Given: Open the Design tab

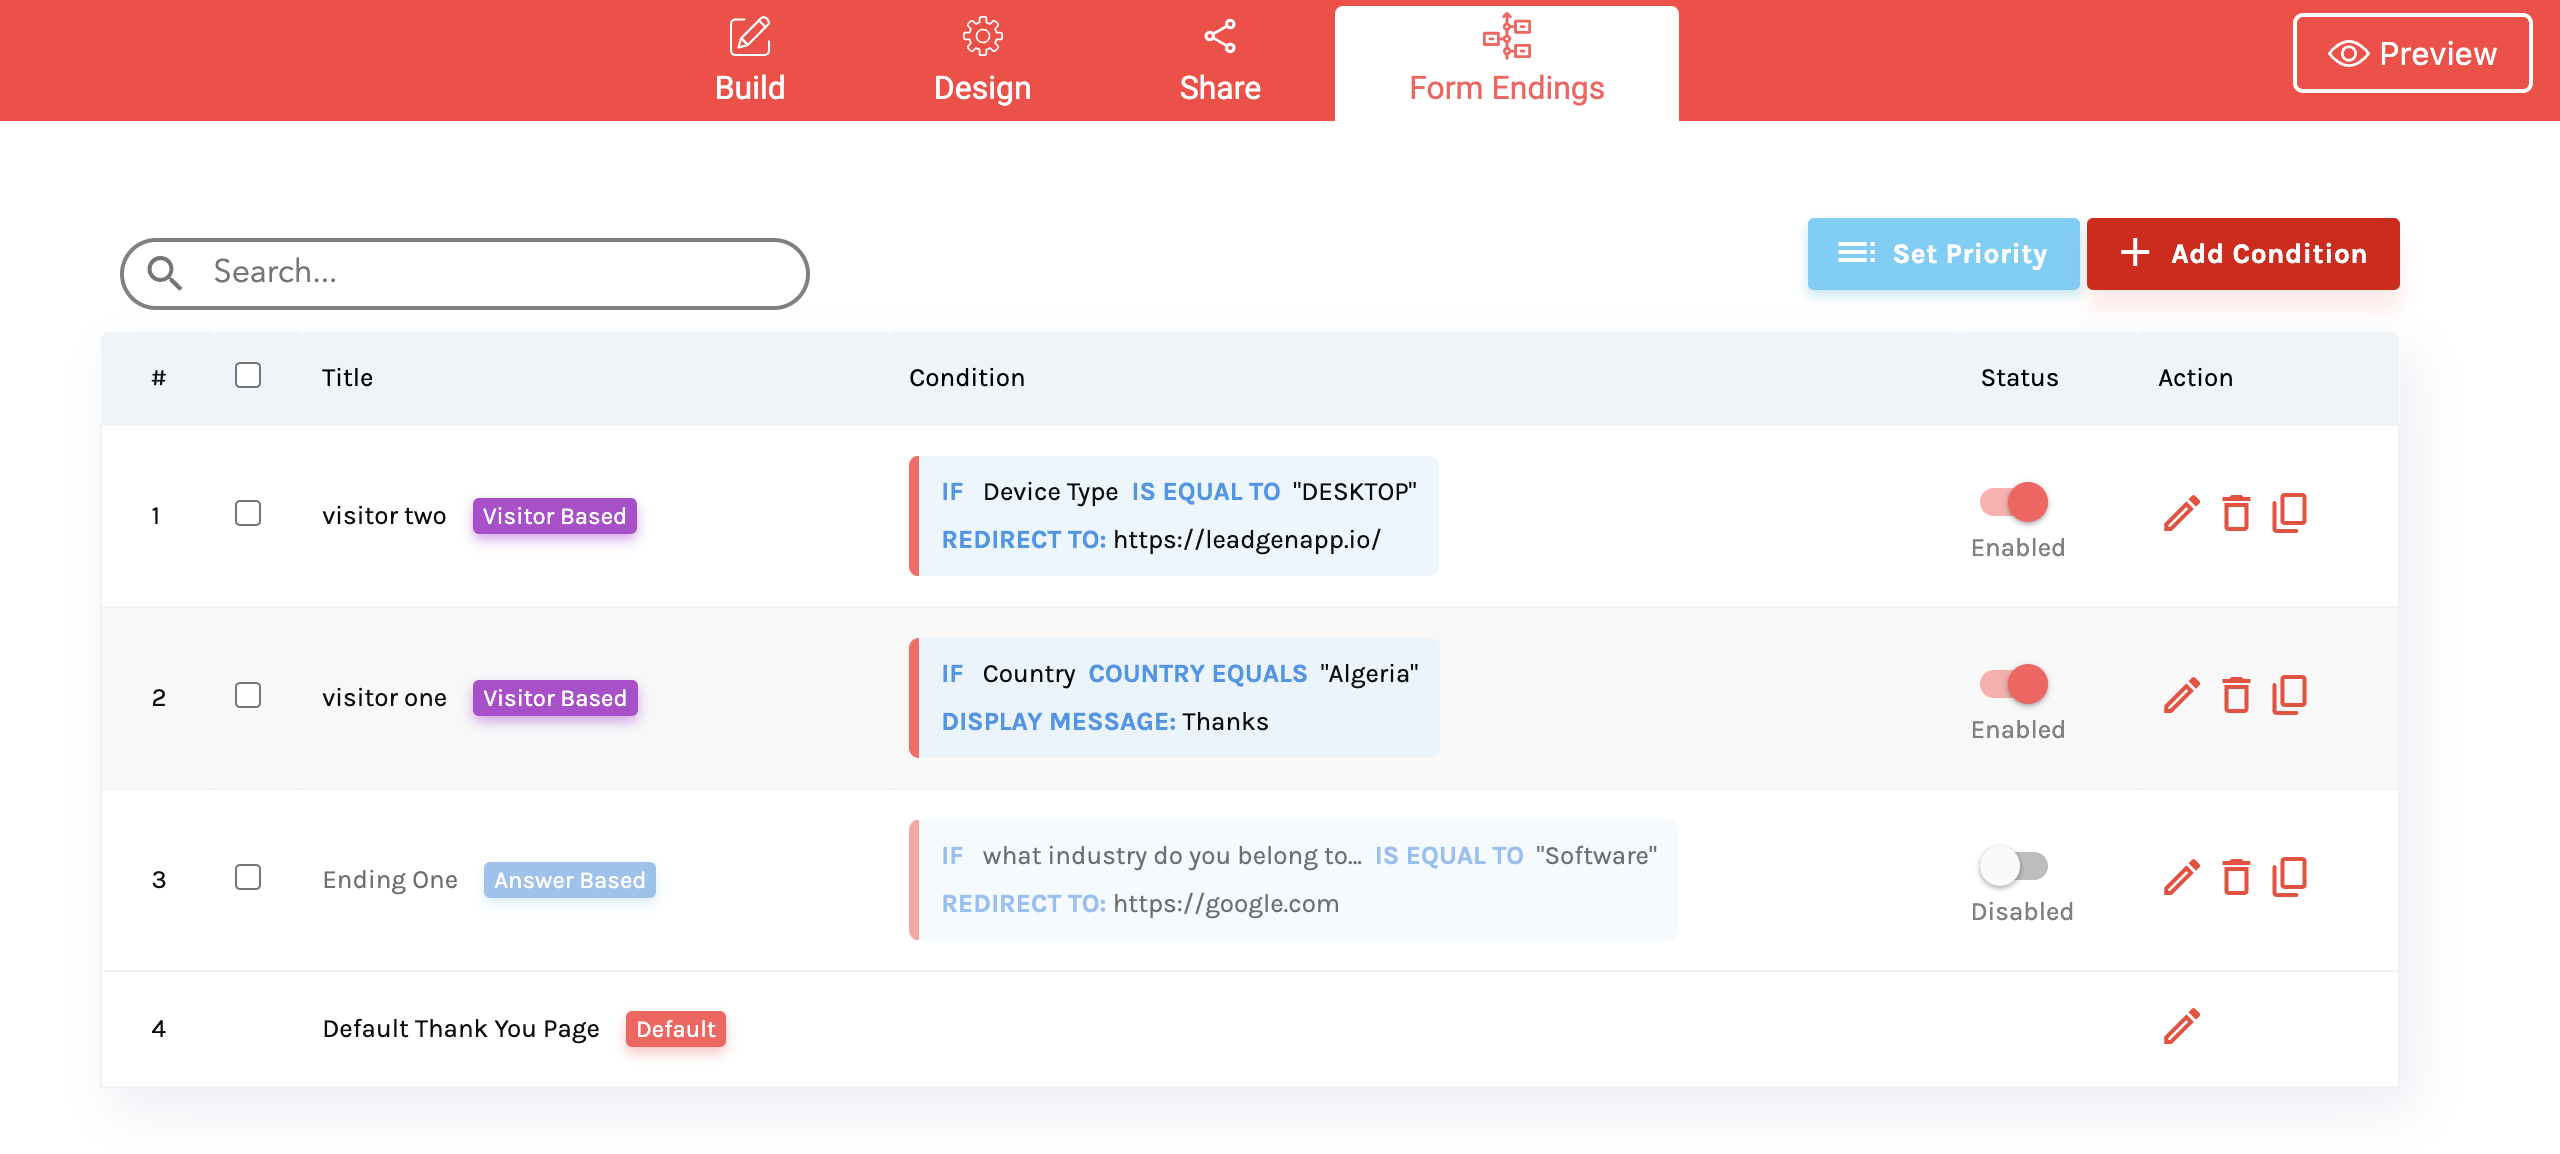Looking at the screenshot, I should tap(982, 62).
